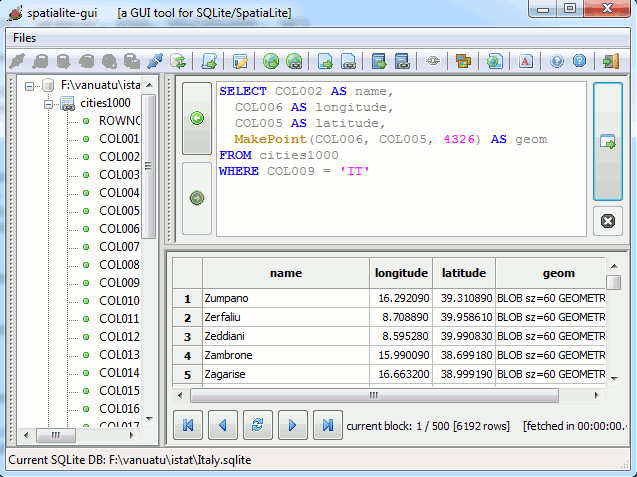Collapse the F:\vanuatu\ista database node
637x477 pixels.
click(x=29, y=86)
